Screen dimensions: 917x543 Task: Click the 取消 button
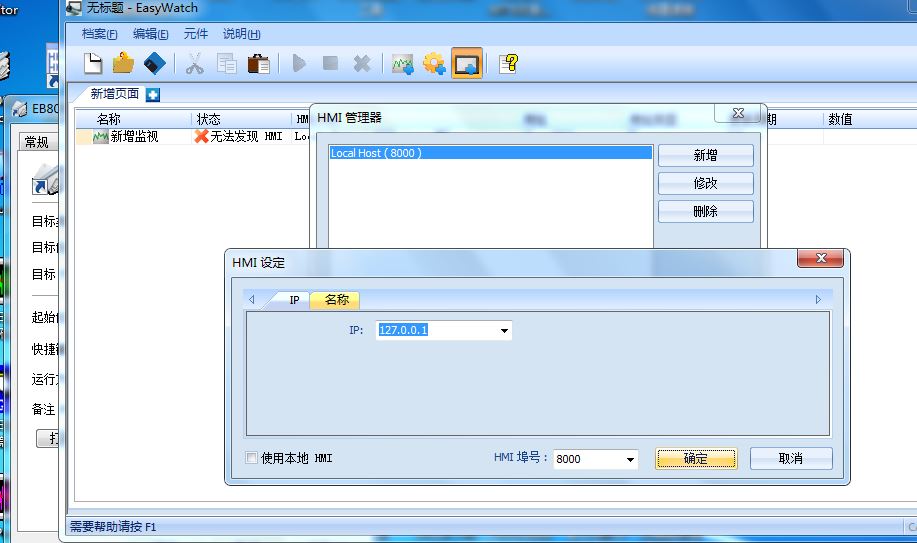coord(790,459)
